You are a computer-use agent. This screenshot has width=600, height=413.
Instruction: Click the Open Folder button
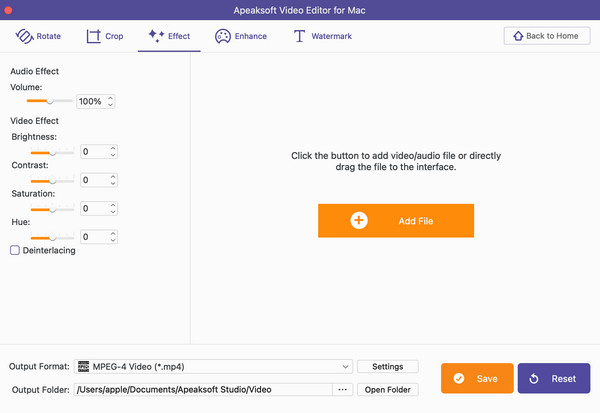(388, 390)
